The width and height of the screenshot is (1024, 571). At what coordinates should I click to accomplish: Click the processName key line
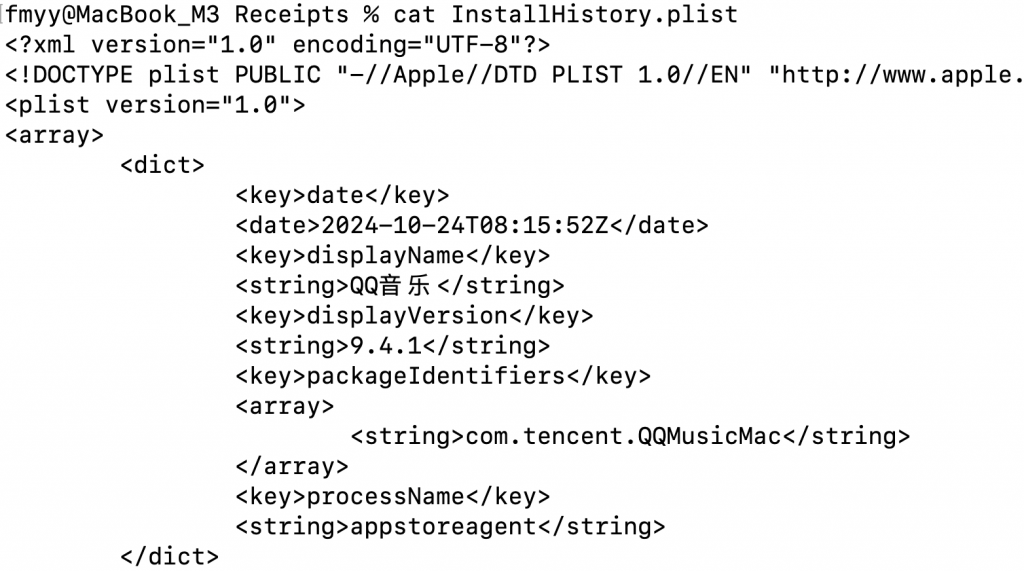[x=392, y=496]
